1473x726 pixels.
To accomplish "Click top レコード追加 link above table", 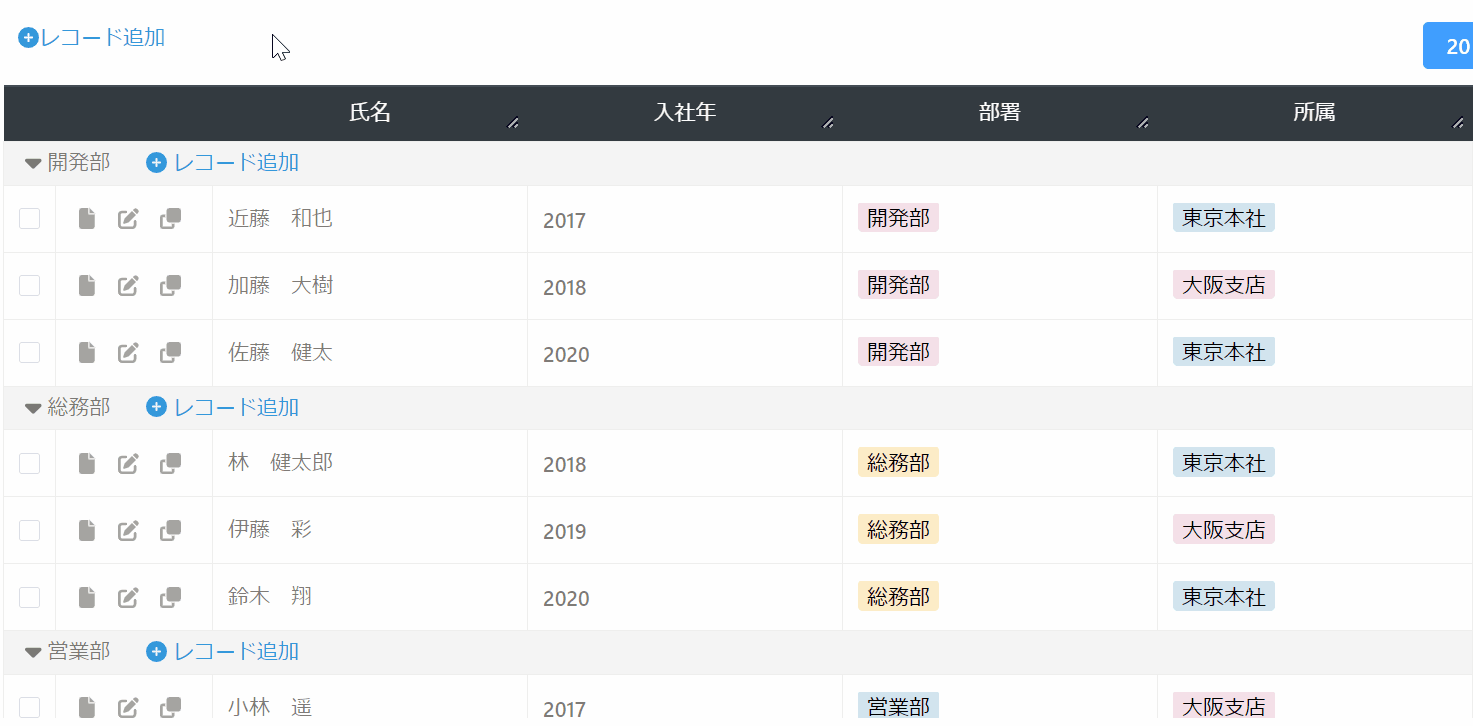I will pyautogui.click(x=92, y=38).
